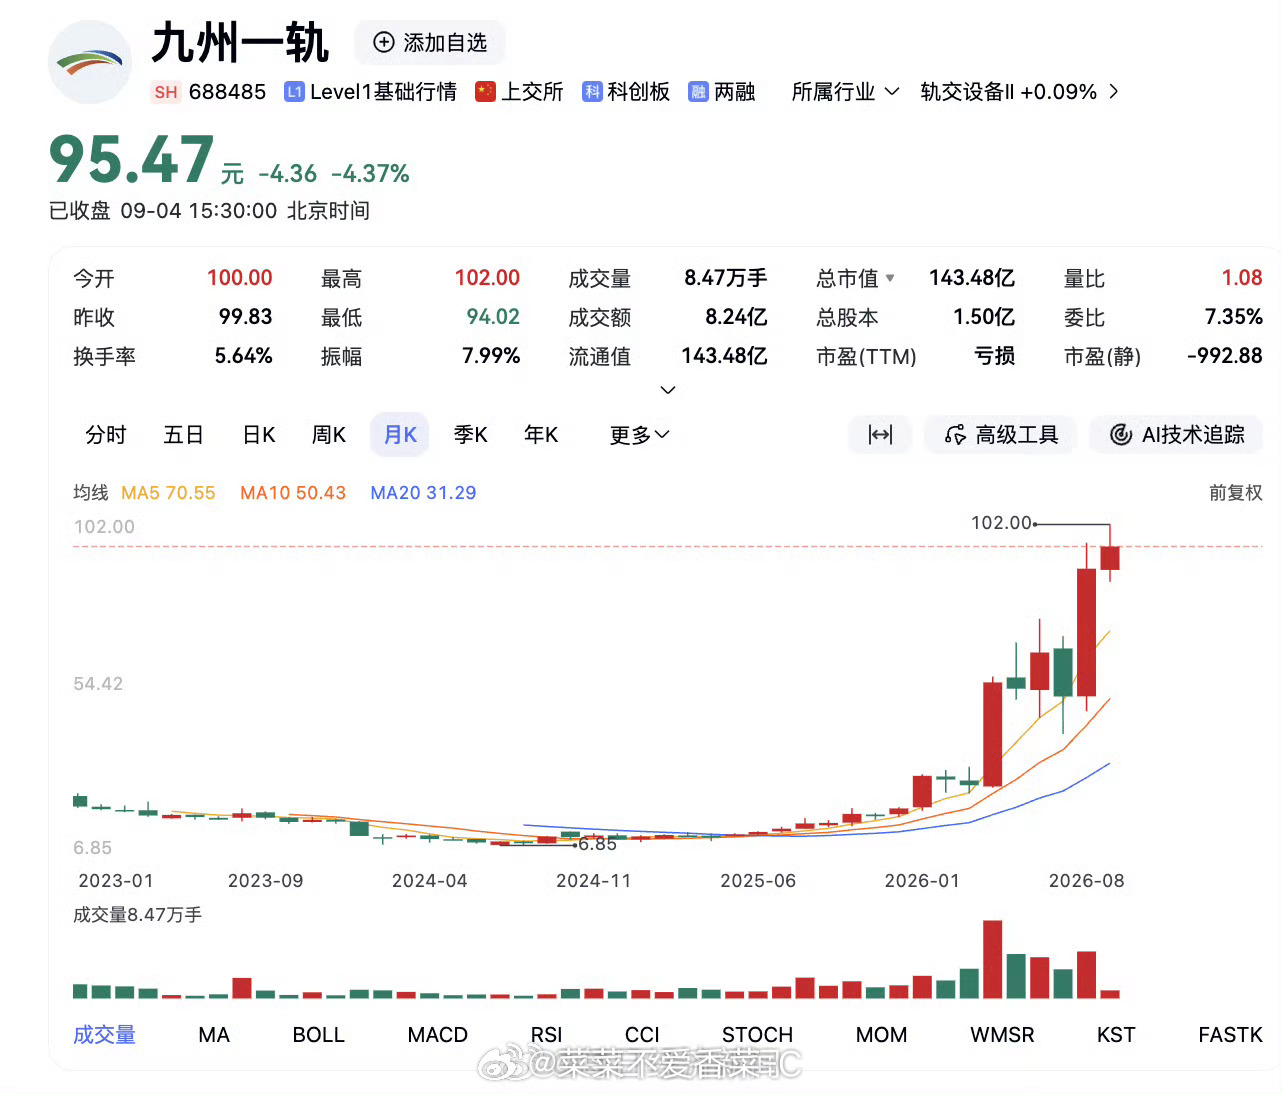Click the 市盈(静) -992.88 value
This screenshot has width=1282, height=1094.
point(1224,356)
